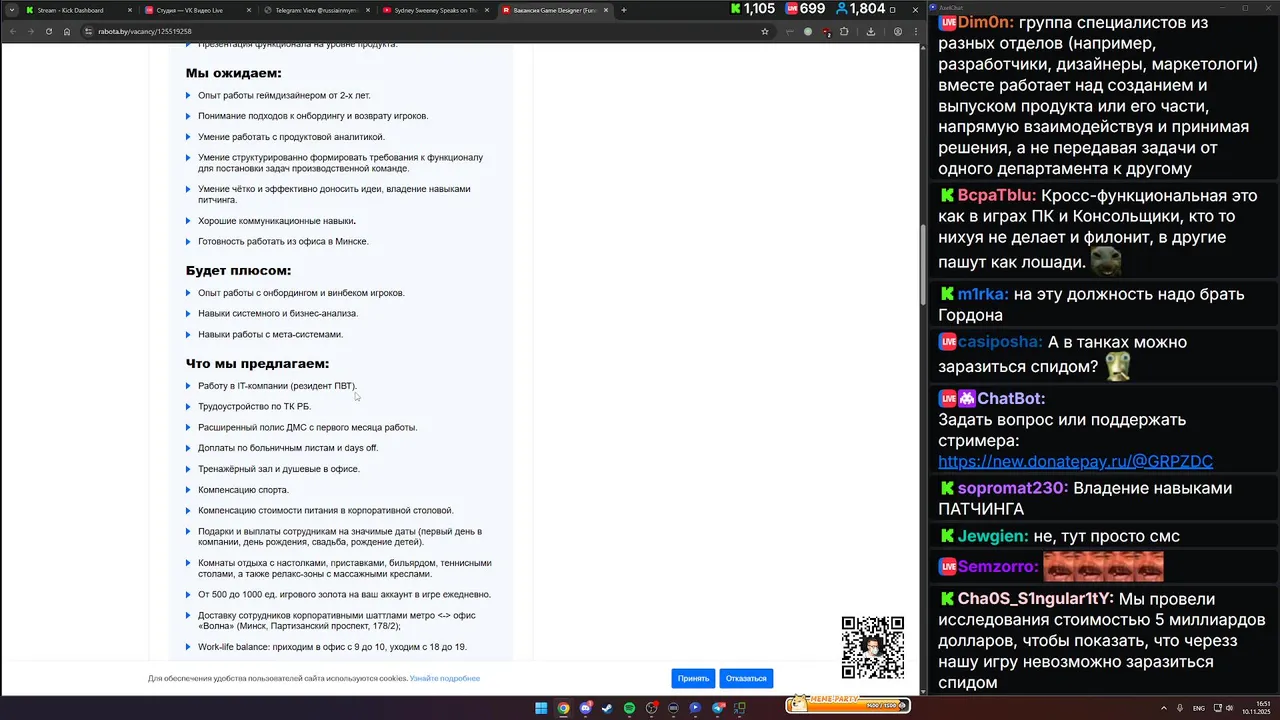The width and height of the screenshot is (1280, 720).
Task: Open the browser downloads icon
Action: click(x=871, y=31)
